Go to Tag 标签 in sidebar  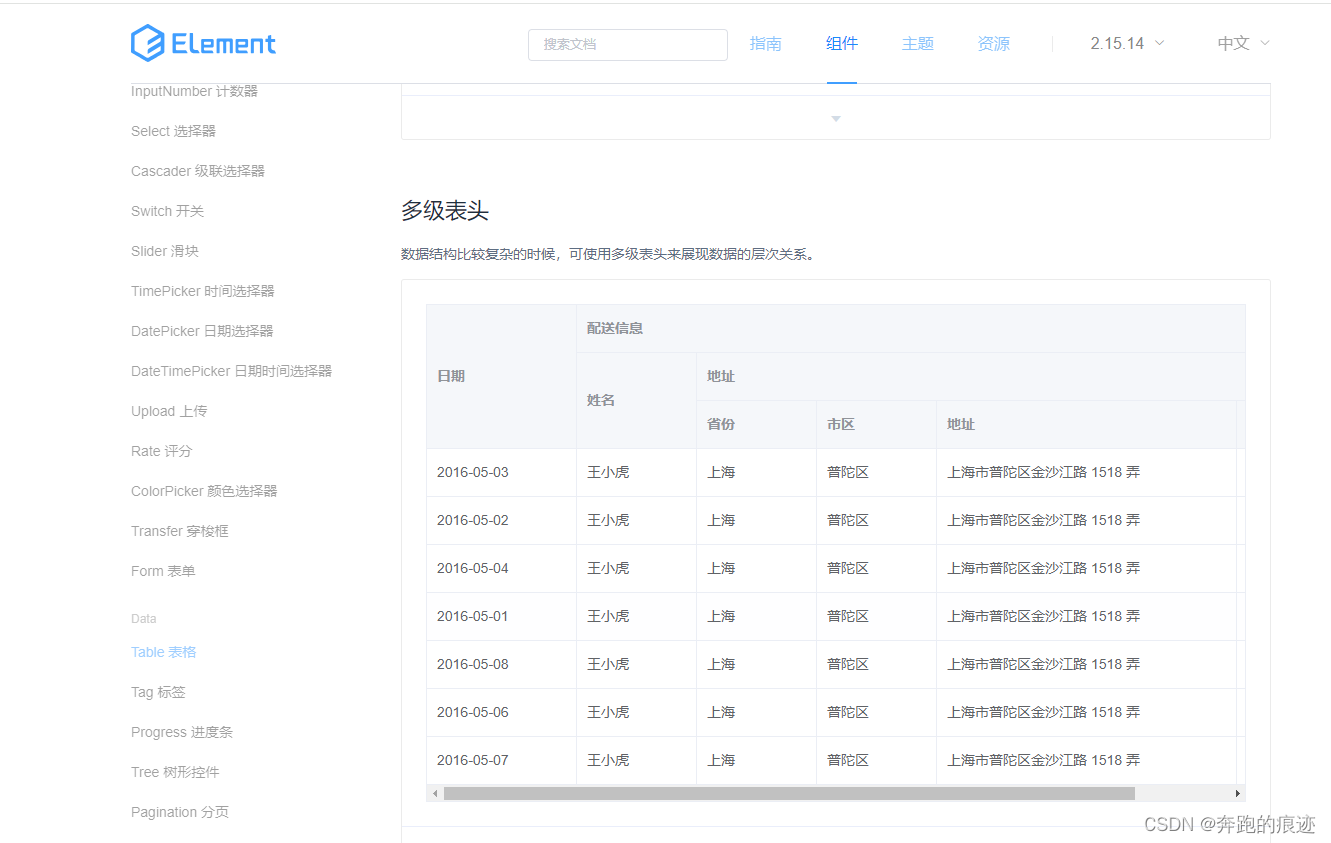[x=158, y=692]
